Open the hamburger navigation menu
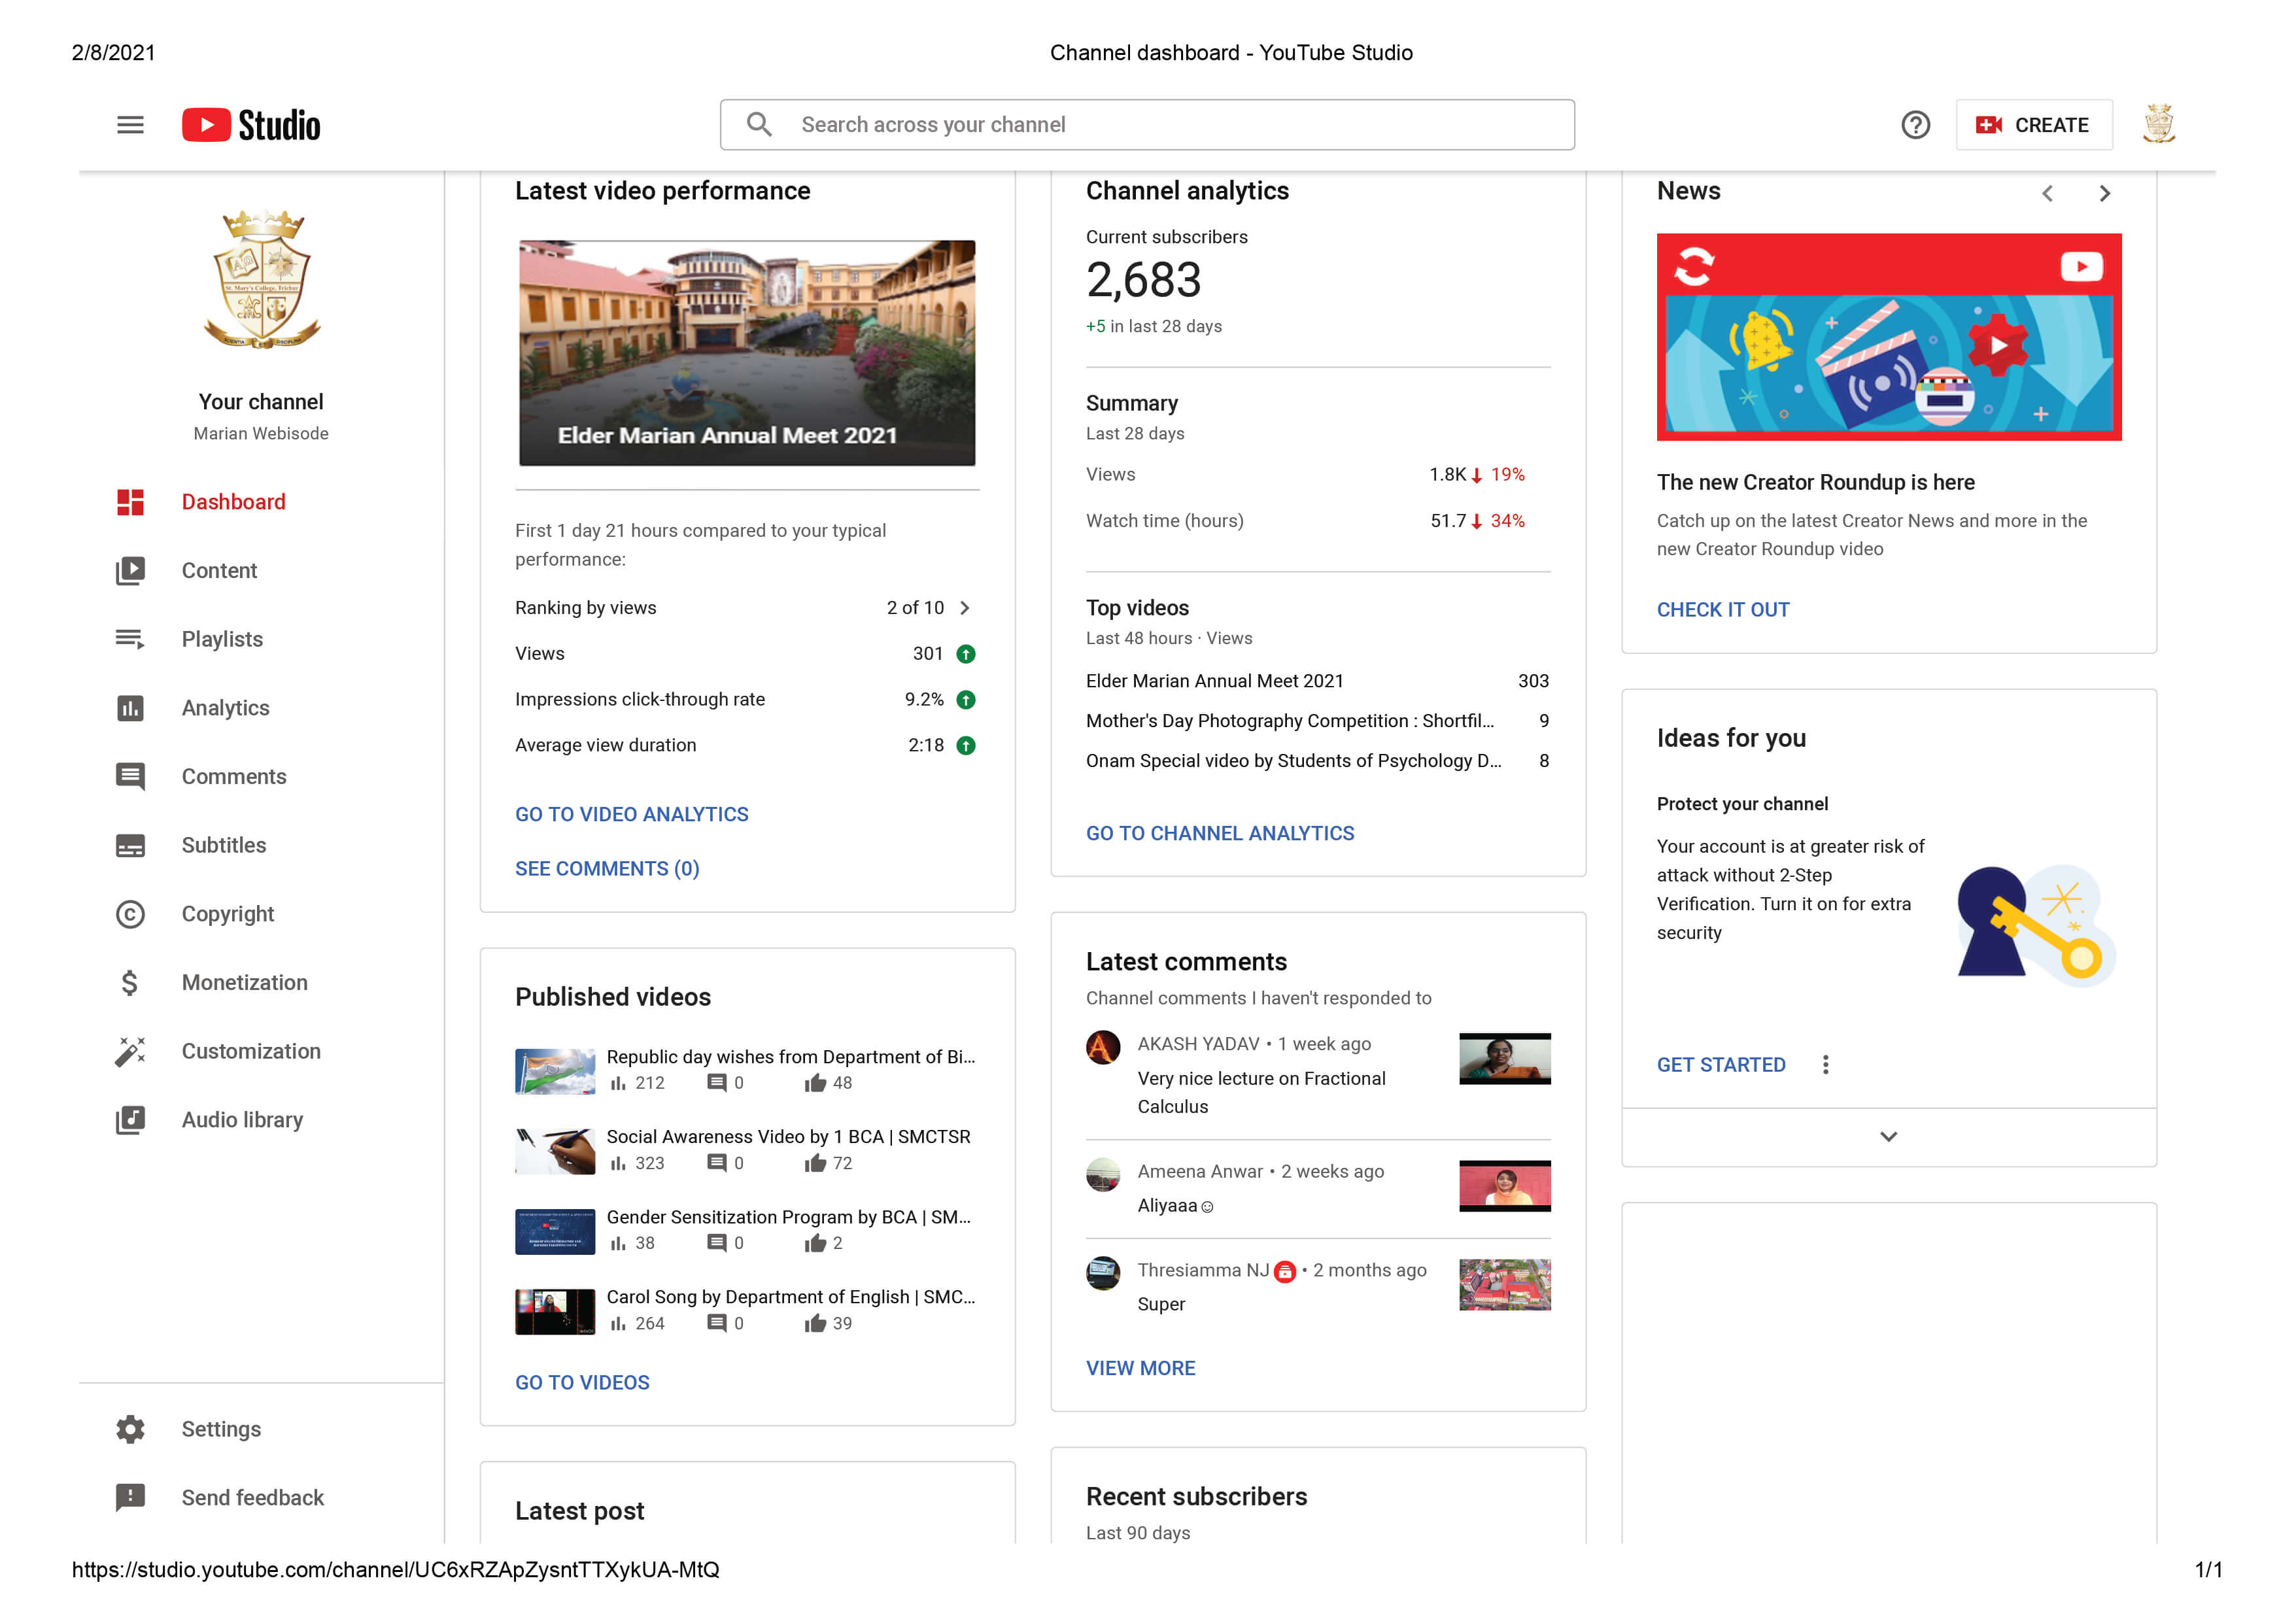The height and width of the screenshot is (1623, 2296). [130, 125]
